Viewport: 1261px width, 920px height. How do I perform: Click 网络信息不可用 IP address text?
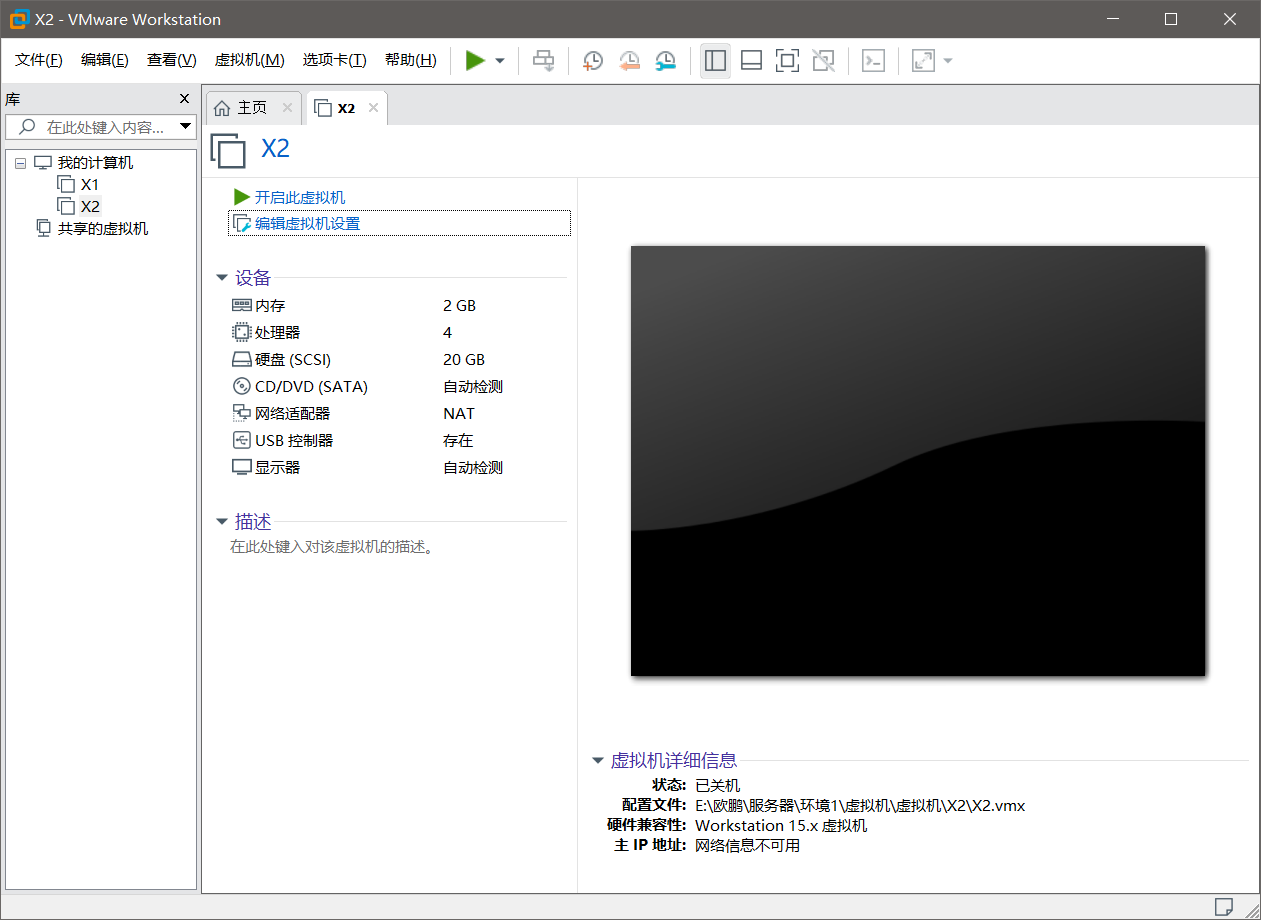point(747,845)
